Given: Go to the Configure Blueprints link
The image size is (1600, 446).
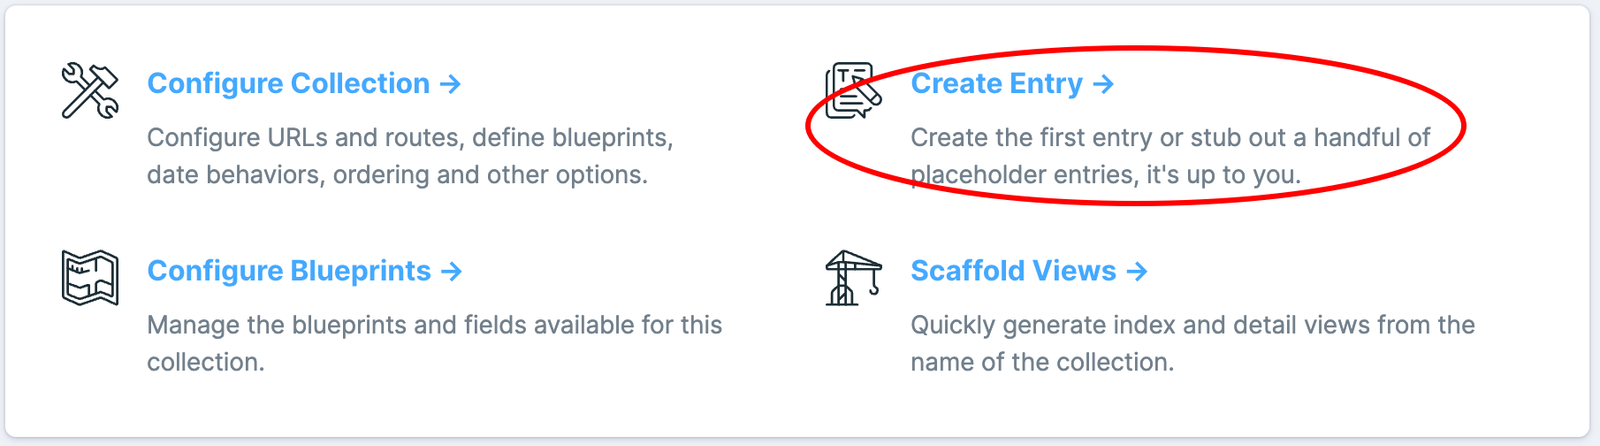Looking at the screenshot, I should click(289, 271).
